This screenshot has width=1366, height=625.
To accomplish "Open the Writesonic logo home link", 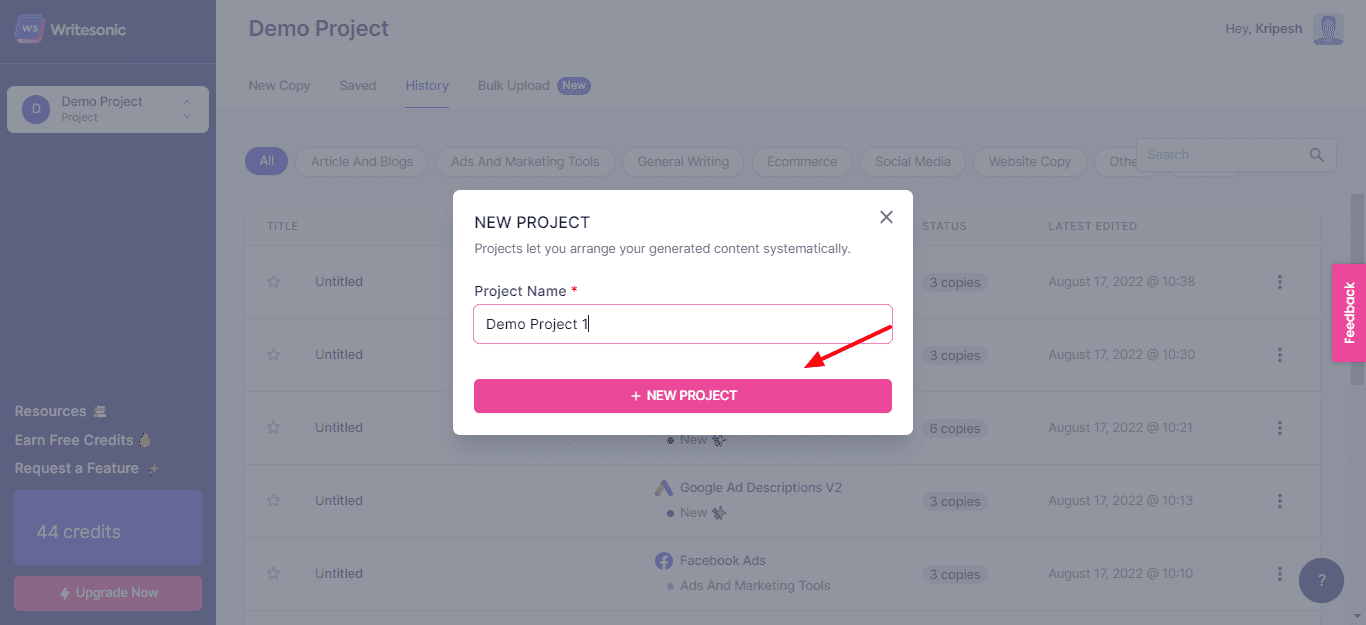I will pyautogui.click(x=70, y=29).
